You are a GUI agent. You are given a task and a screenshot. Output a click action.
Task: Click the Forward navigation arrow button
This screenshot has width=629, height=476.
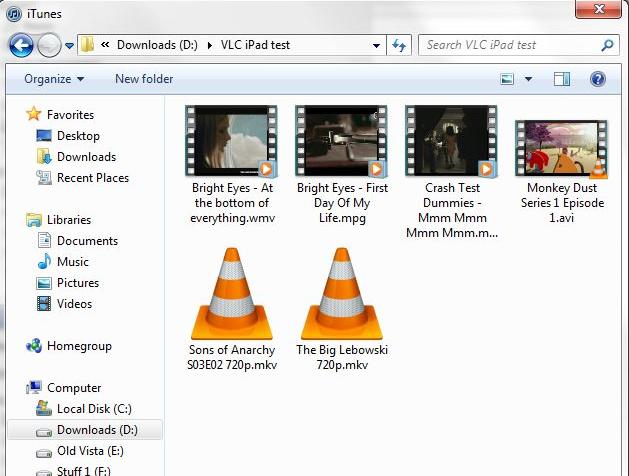pyautogui.click(x=49, y=45)
